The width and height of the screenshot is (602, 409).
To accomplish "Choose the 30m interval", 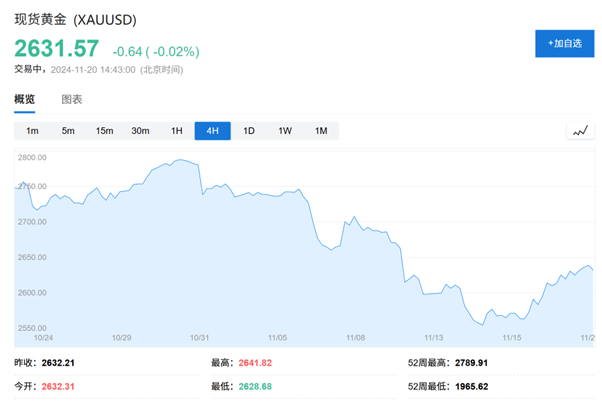I will tap(140, 131).
